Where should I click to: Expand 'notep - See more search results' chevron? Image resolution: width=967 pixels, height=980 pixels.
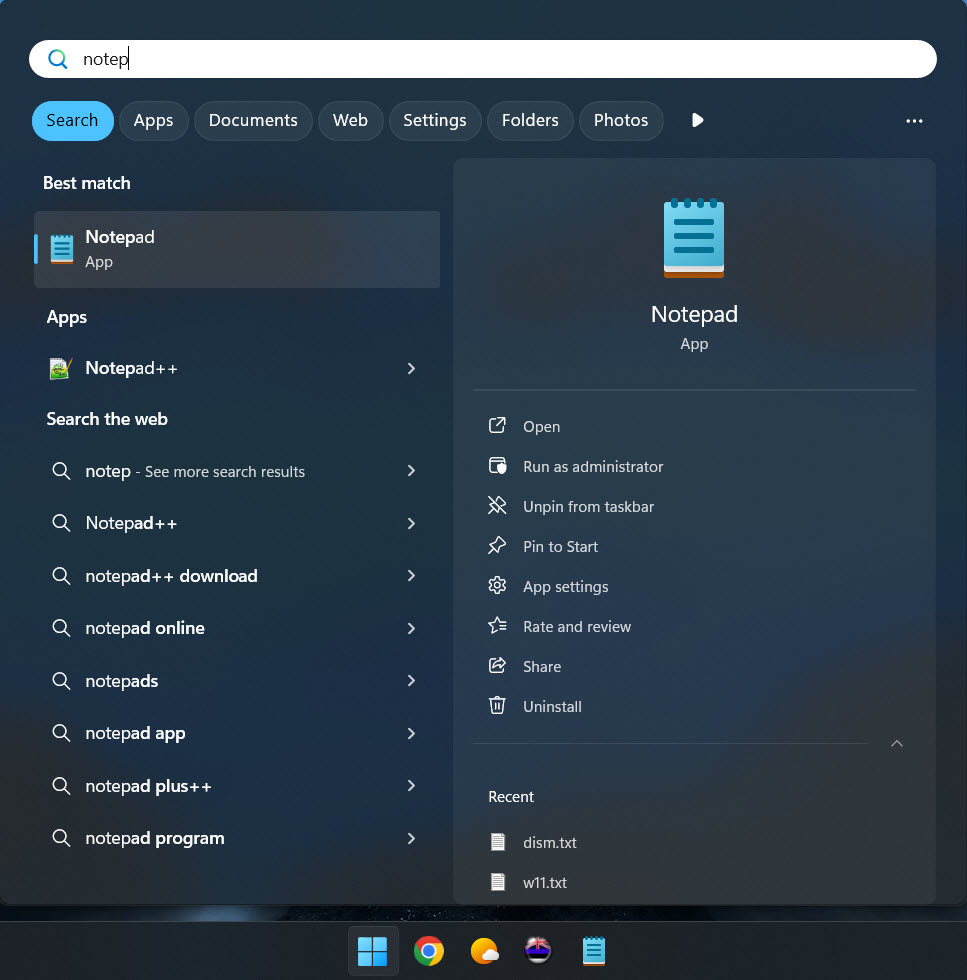pyautogui.click(x=411, y=471)
